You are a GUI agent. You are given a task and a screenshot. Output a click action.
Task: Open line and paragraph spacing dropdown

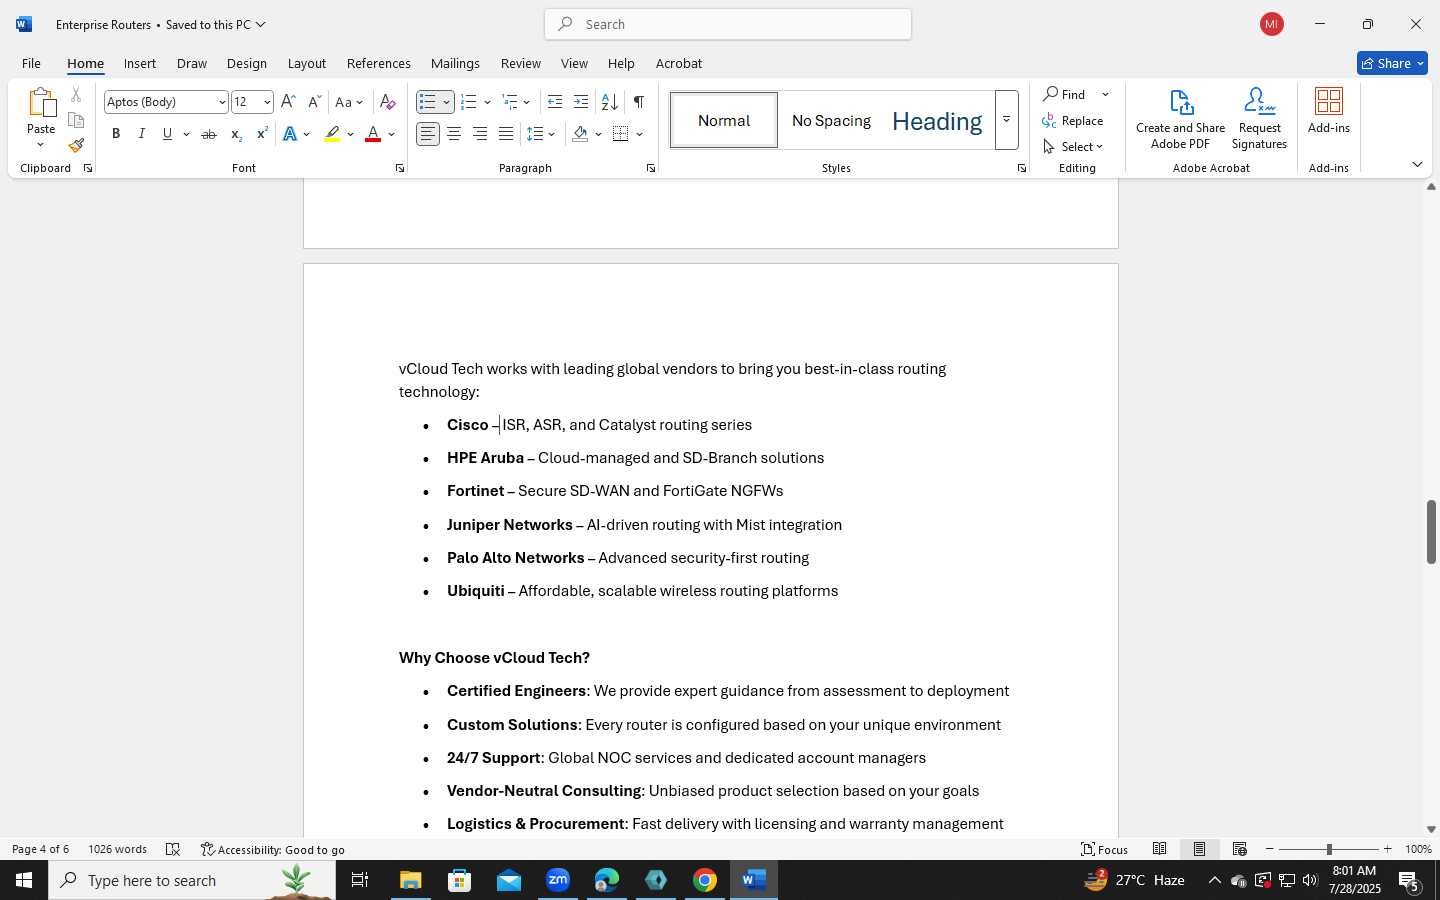click(x=541, y=134)
